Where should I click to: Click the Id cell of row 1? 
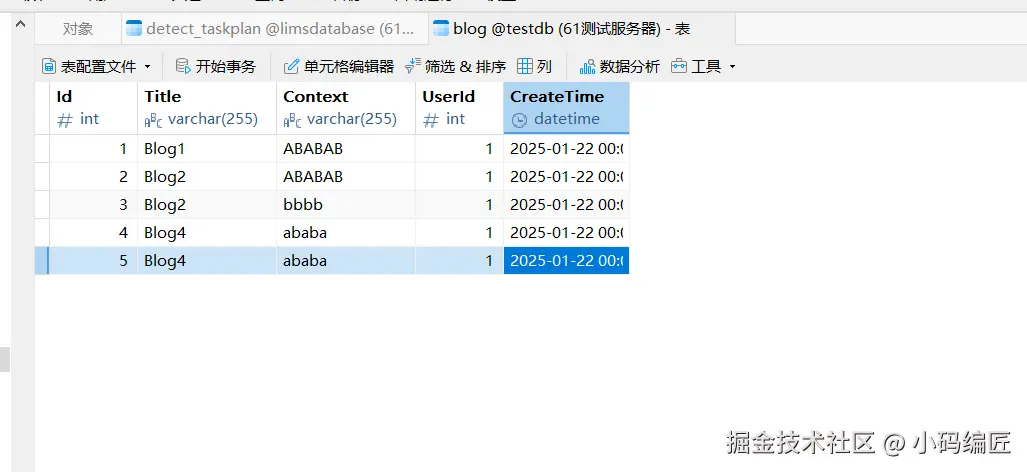pos(93,149)
